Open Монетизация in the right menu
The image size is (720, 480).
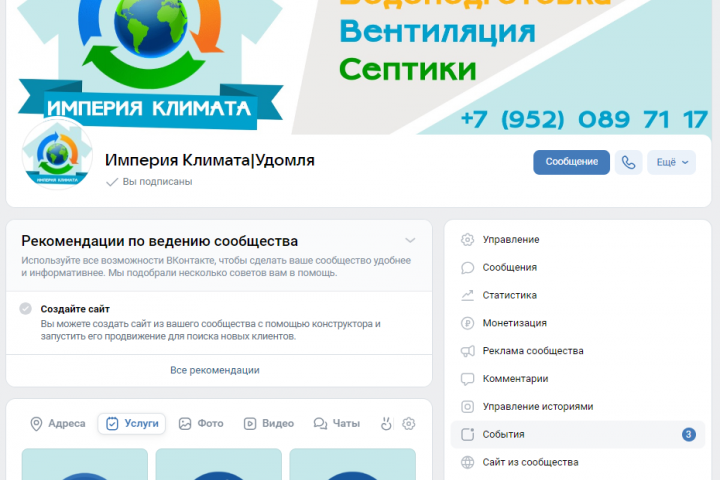[x=578, y=323]
